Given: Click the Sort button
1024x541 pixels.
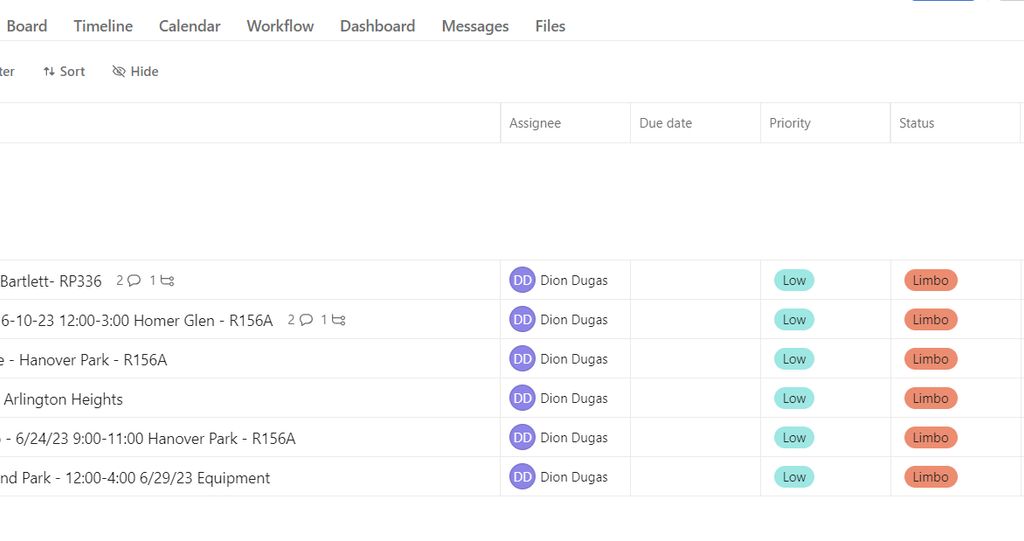Looking at the screenshot, I should (x=64, y=72).
